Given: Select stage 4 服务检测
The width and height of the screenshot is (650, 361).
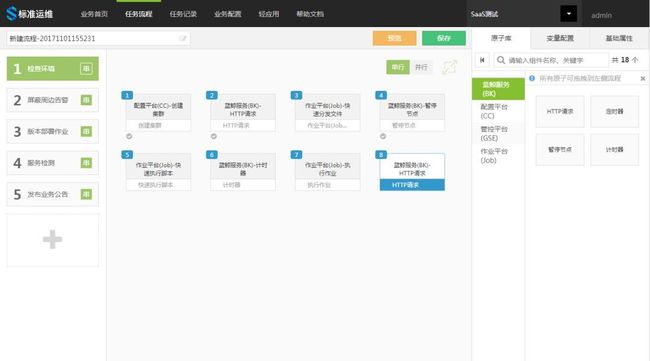Looking at the screenshot, I should (x=53, y=163).
